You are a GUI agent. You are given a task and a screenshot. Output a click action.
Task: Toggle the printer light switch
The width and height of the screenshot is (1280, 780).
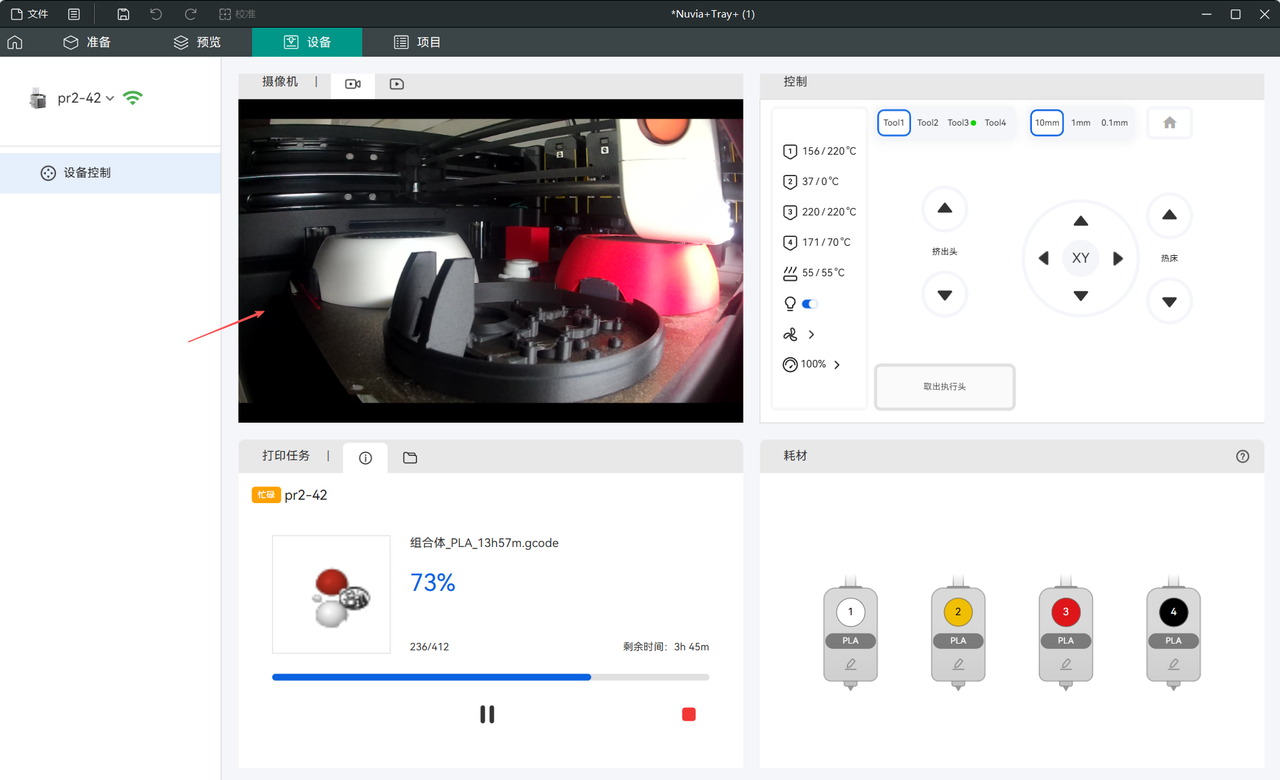810,303
